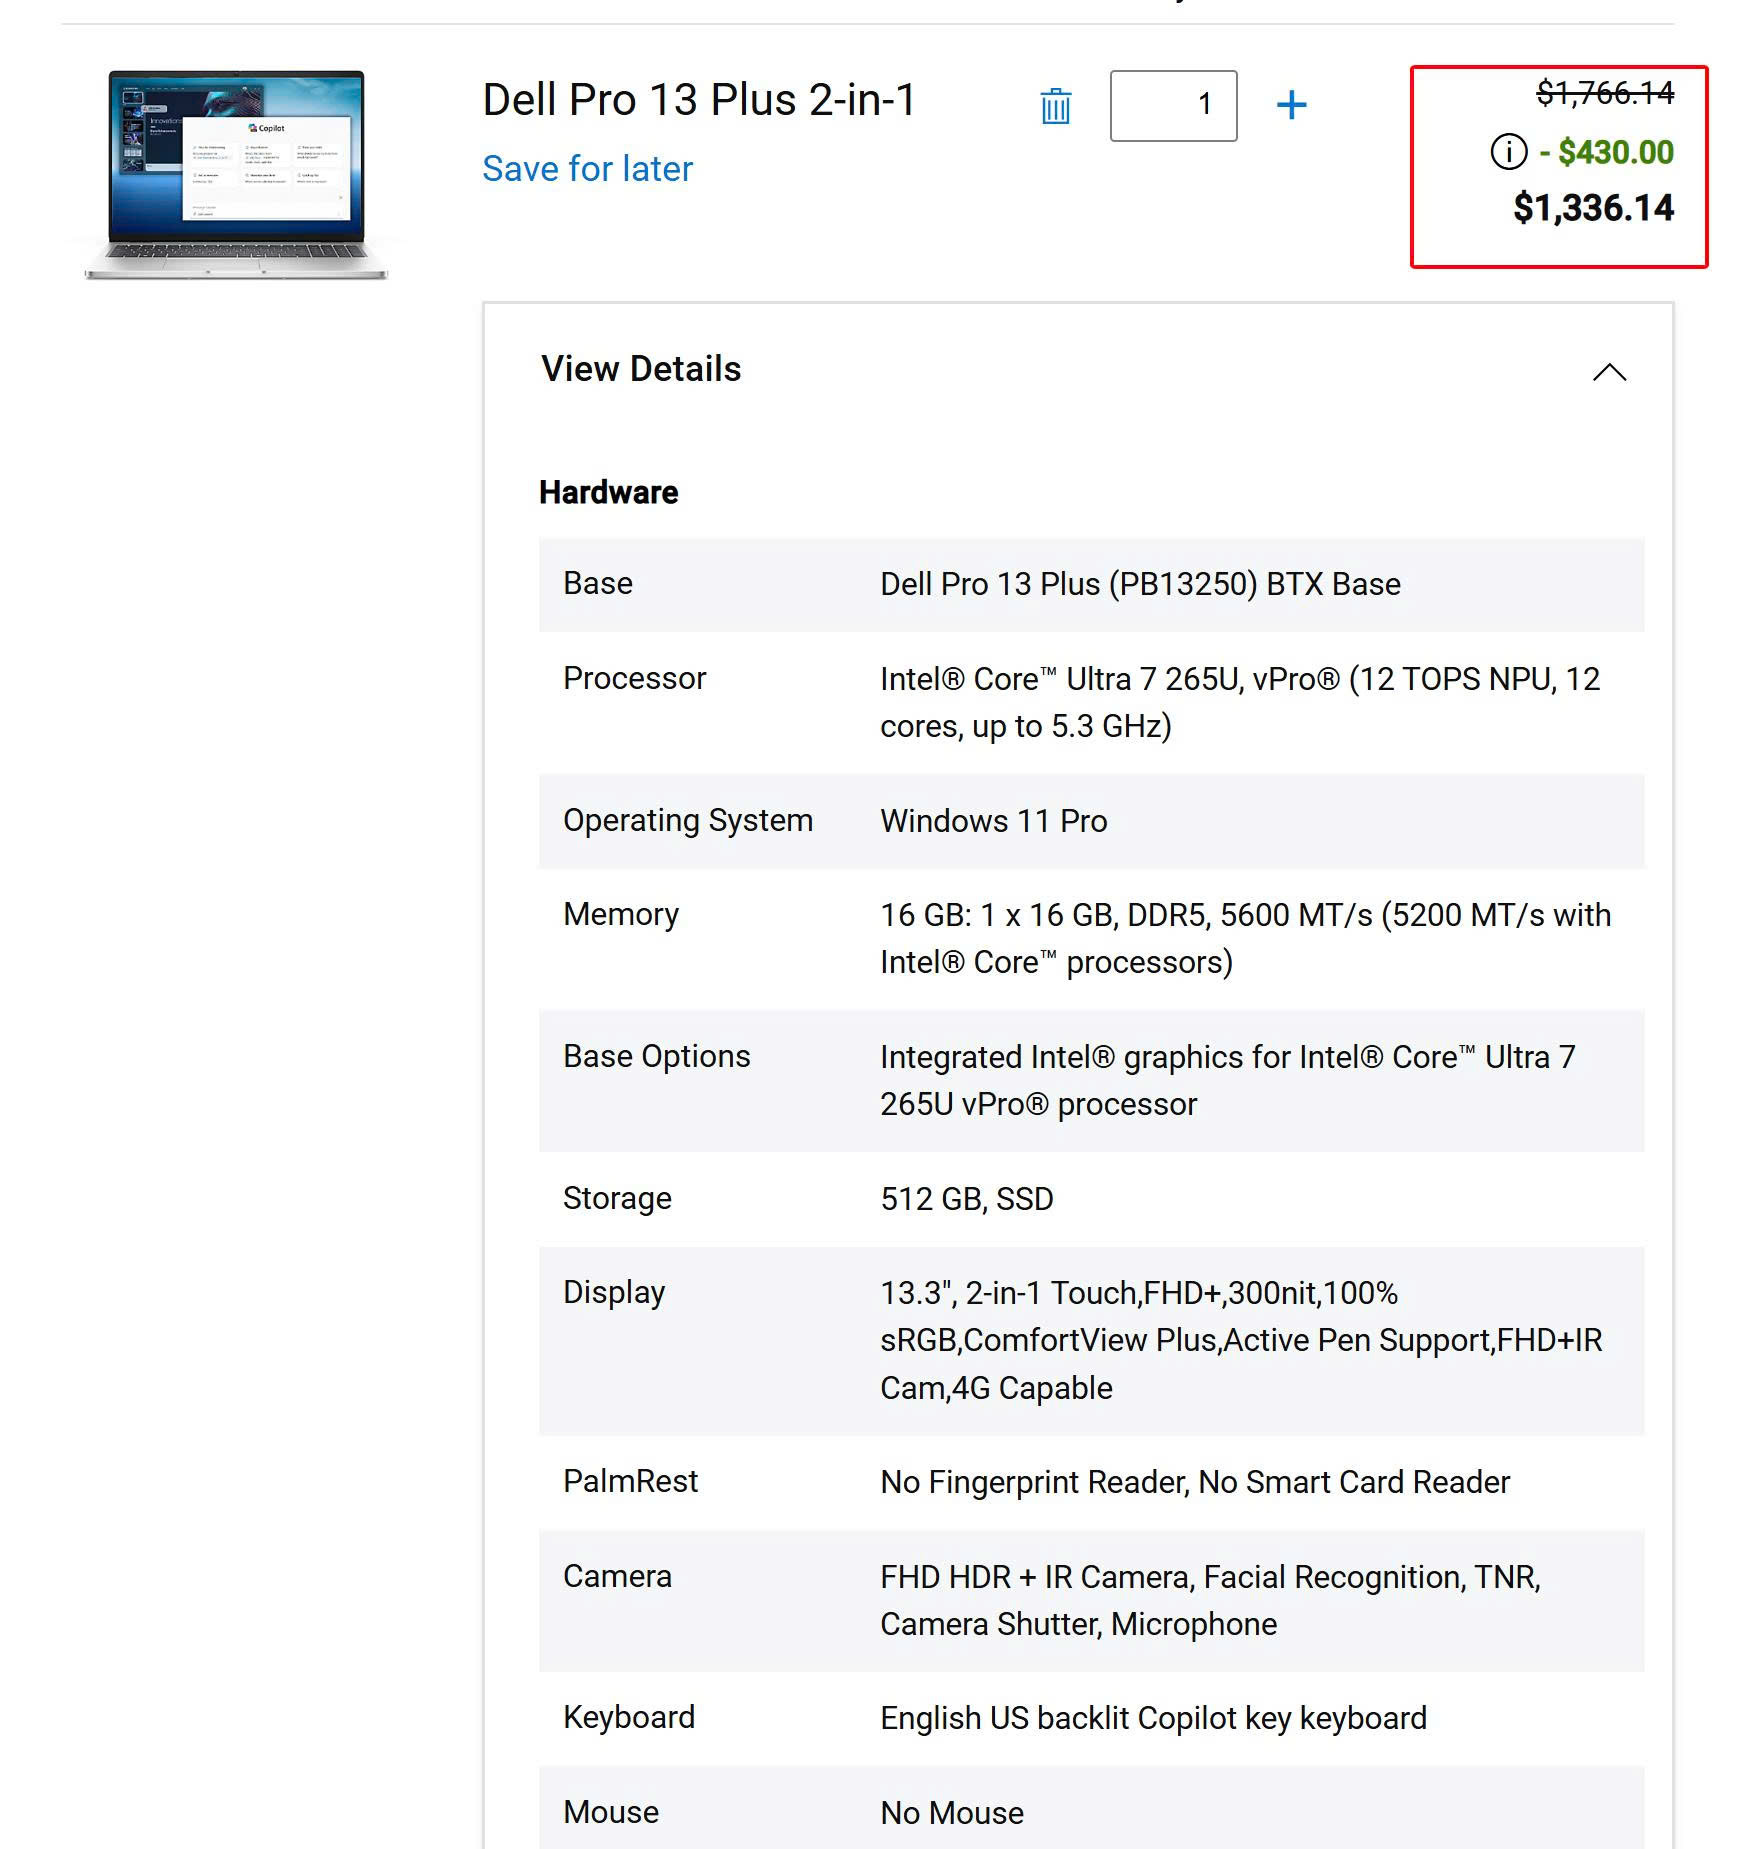Click the View Details heading
The height and width of the screenshot is (1849, 1738).
641,369
